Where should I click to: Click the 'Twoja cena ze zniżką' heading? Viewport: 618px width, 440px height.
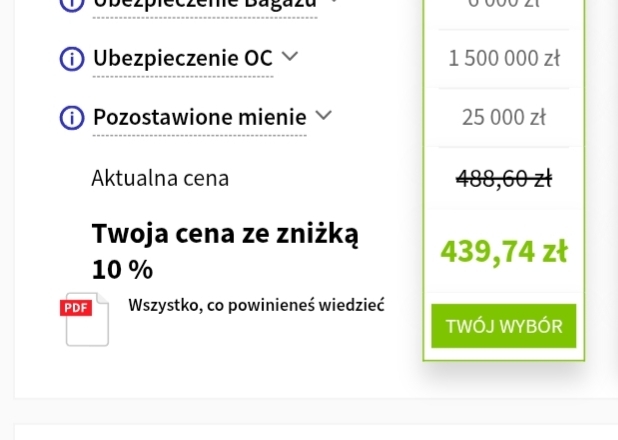(x=225, y=234)
